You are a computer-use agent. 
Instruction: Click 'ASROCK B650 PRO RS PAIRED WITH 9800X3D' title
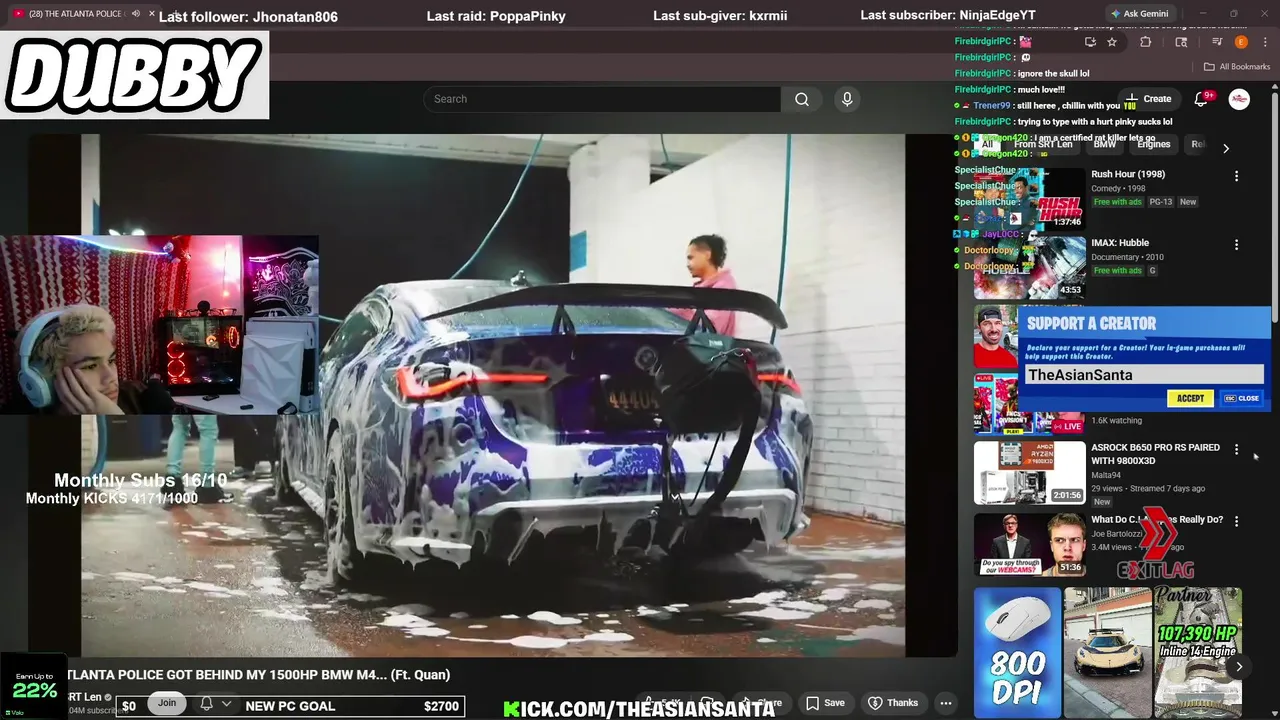click(1155, 454)
